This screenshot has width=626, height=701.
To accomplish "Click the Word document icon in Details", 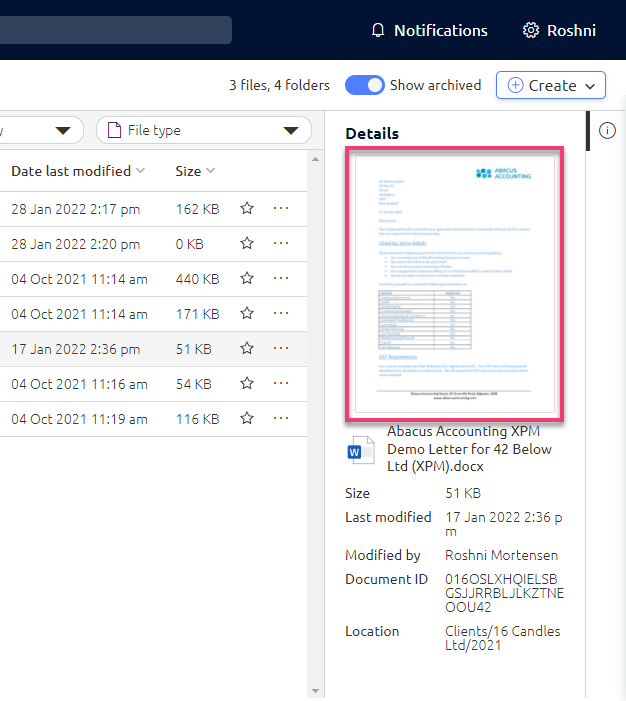I will 358,451.
